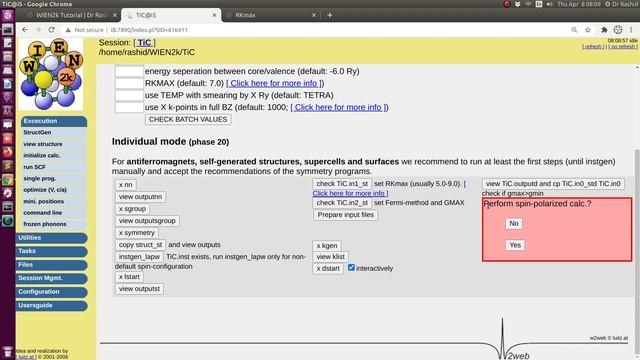Screen dimensions: 640x360
Task: Click the view outputnn button
Action: pyautogui.click(x=140, y=197)
